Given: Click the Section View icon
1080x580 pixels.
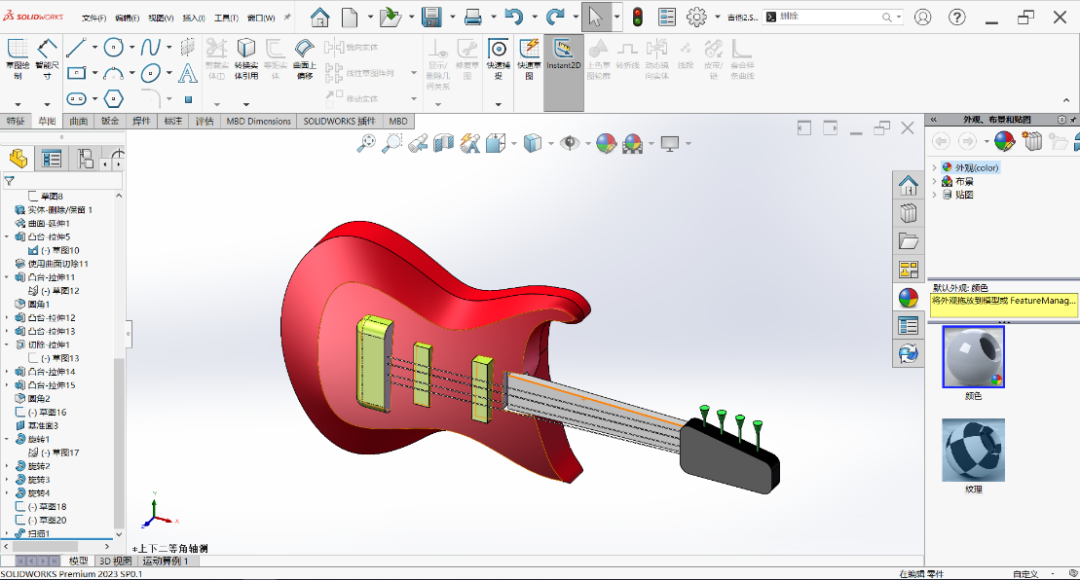Looking at the screenshot, I should [444, 143].
